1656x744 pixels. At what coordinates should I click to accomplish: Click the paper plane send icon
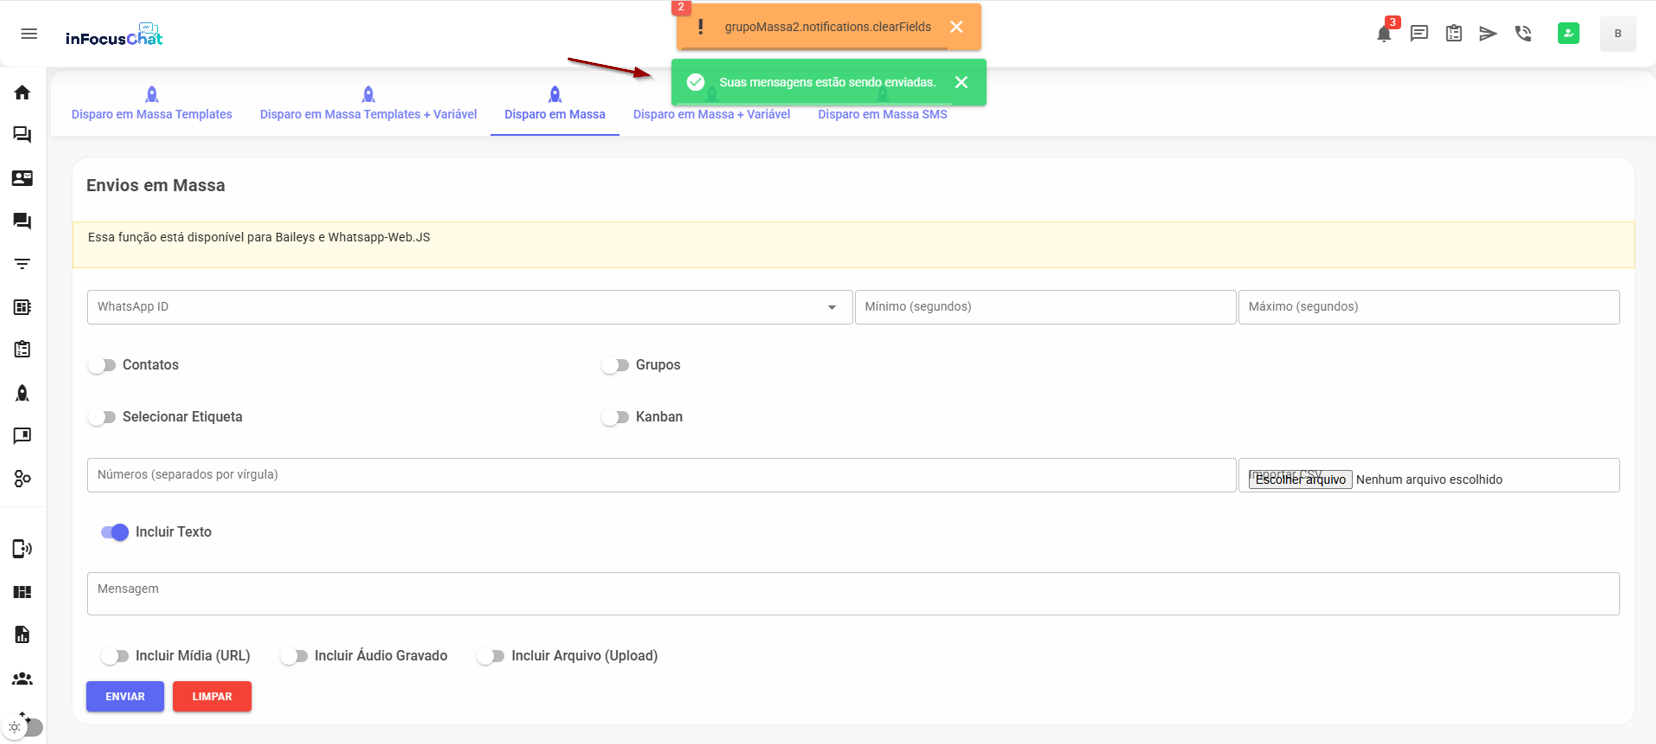point(1488,34)
